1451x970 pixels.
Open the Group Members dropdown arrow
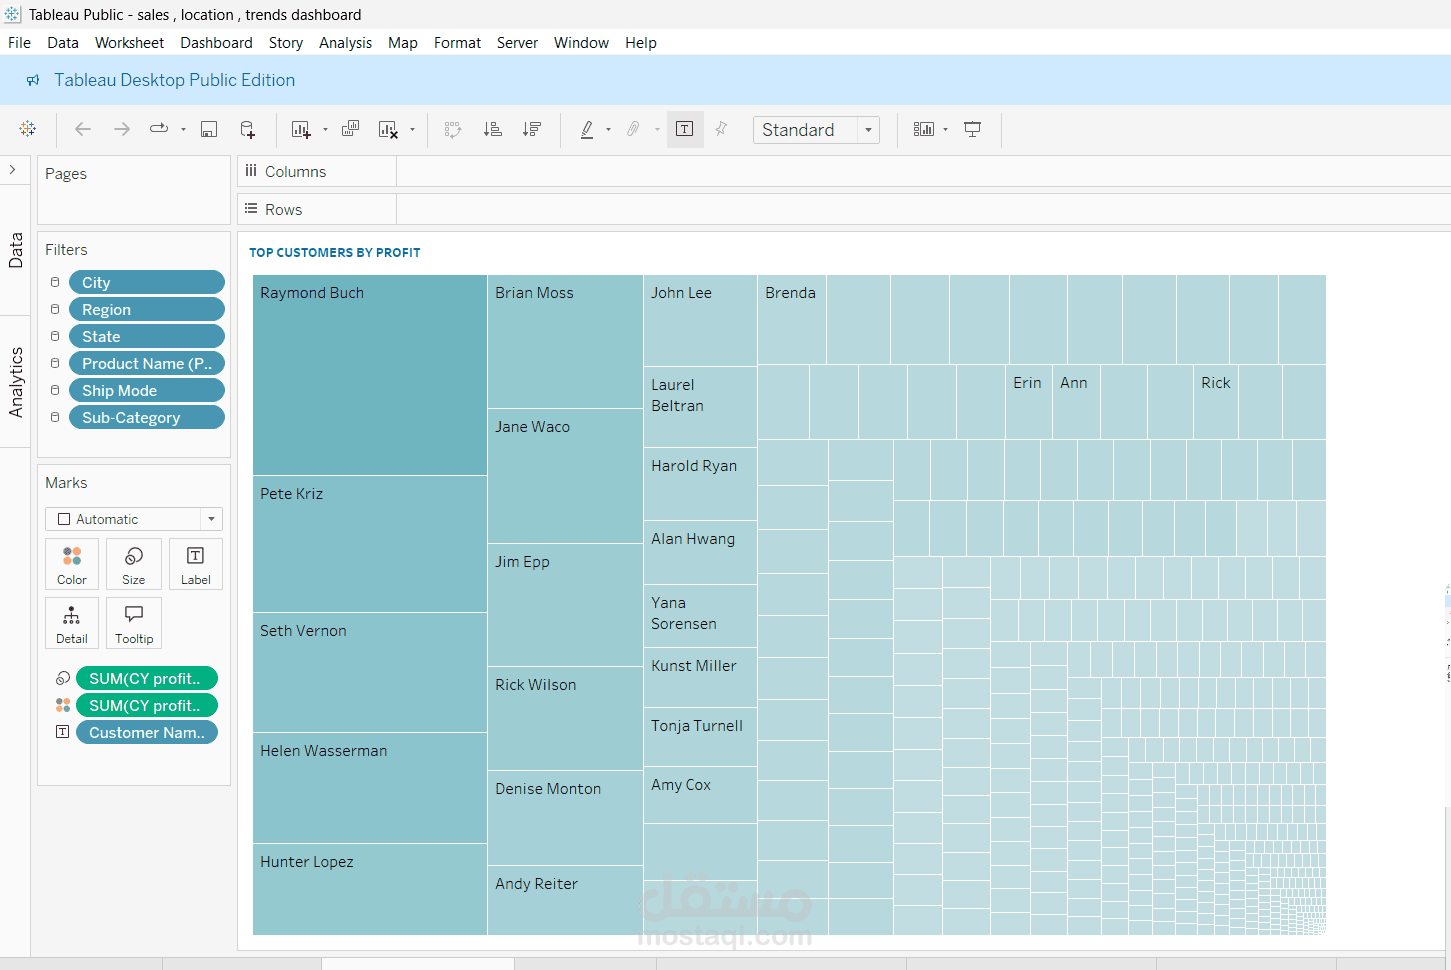pyautogui.click(x=657, y=129)
